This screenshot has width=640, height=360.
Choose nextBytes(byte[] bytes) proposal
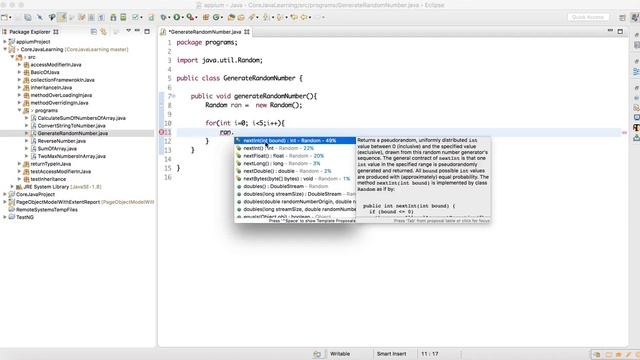click(x=295, y=179)
